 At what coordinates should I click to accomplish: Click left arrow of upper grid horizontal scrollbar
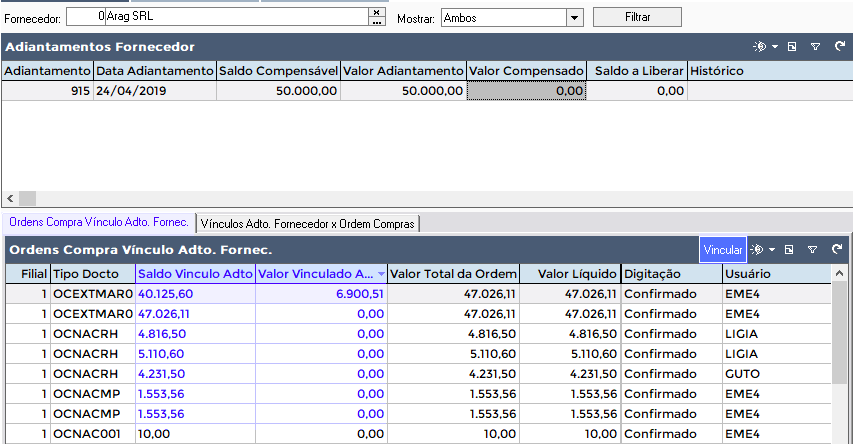[10, 199]
